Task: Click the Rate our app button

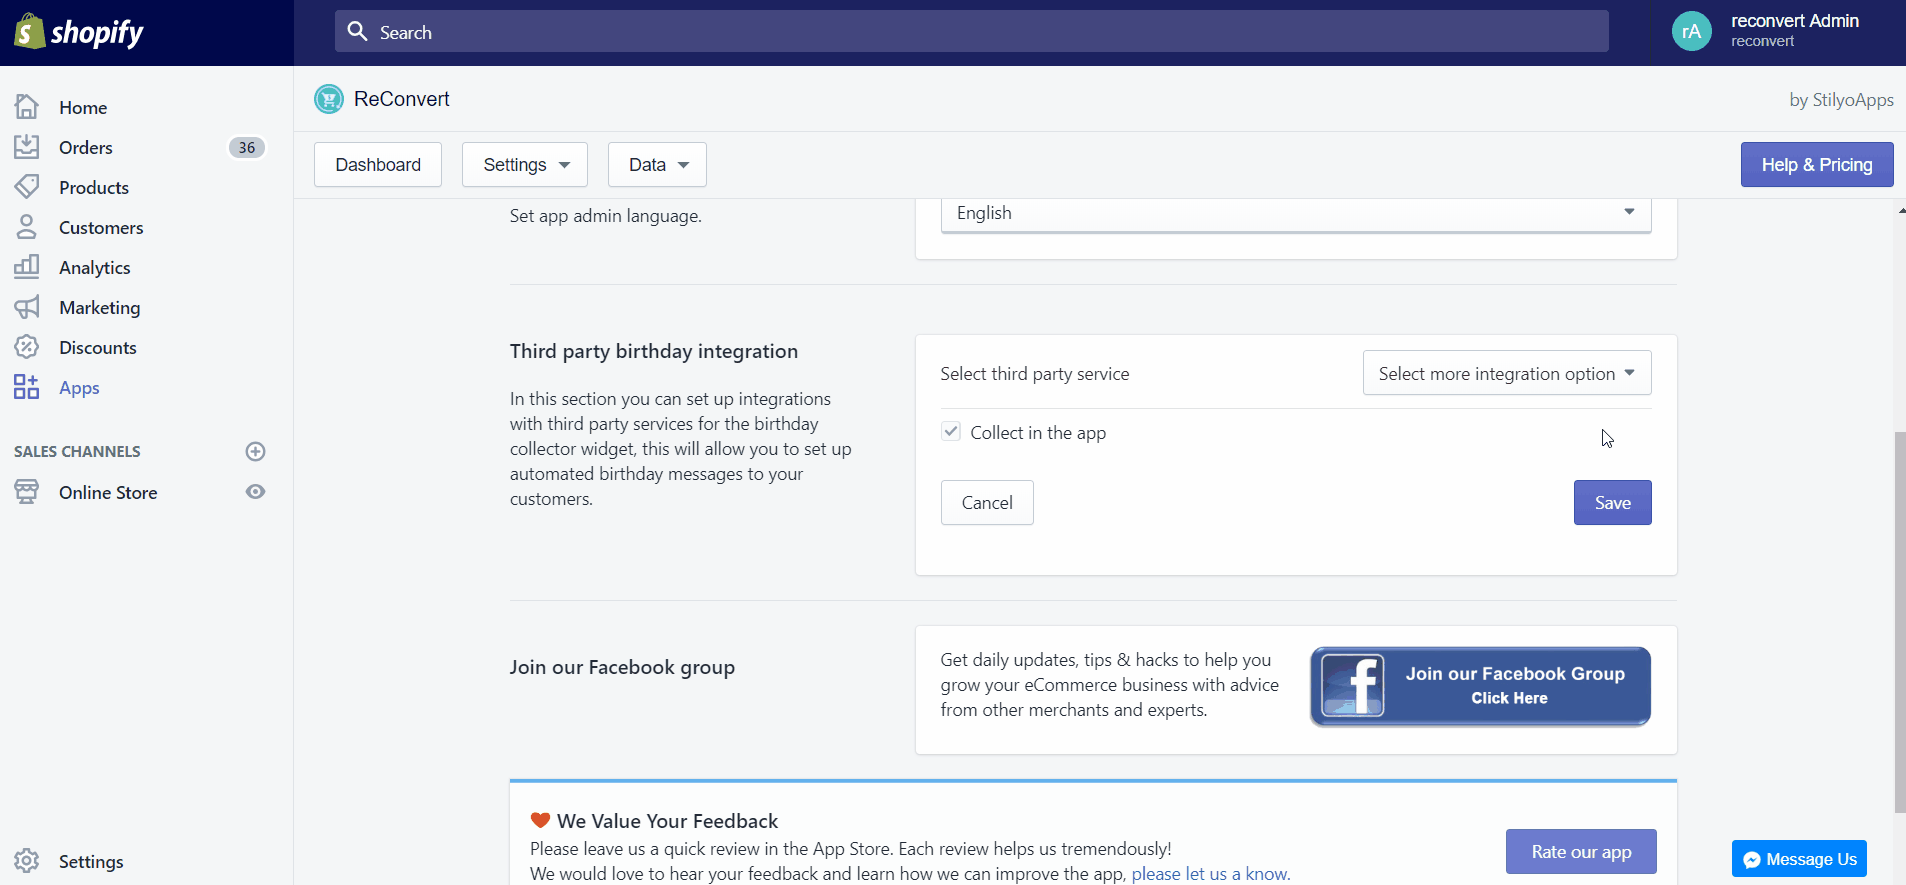Action: point(1581,852)
